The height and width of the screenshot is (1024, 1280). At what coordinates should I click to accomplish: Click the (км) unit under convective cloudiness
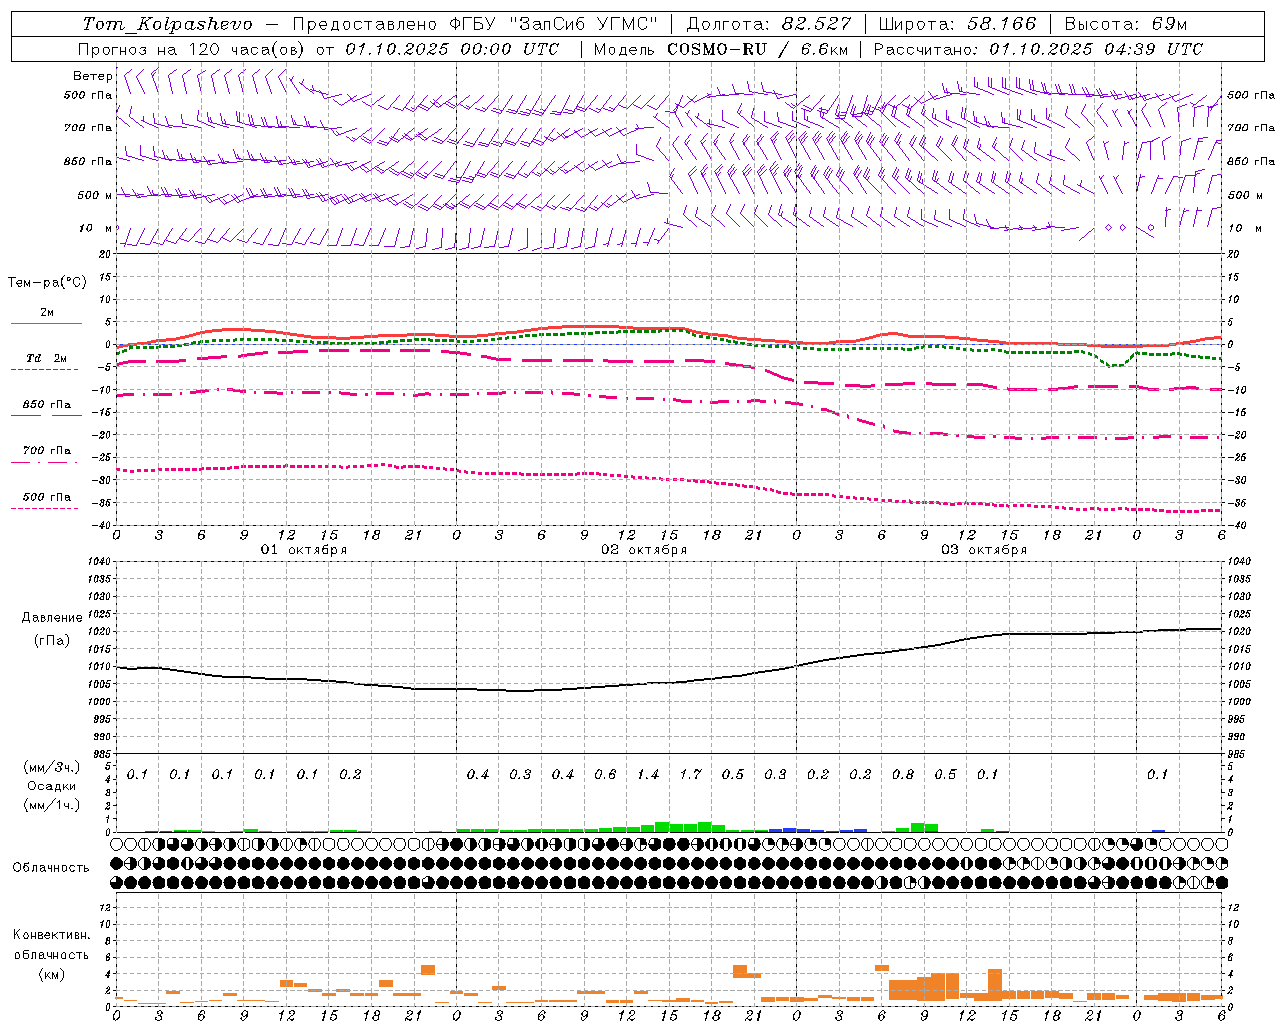tap(52, 974)
